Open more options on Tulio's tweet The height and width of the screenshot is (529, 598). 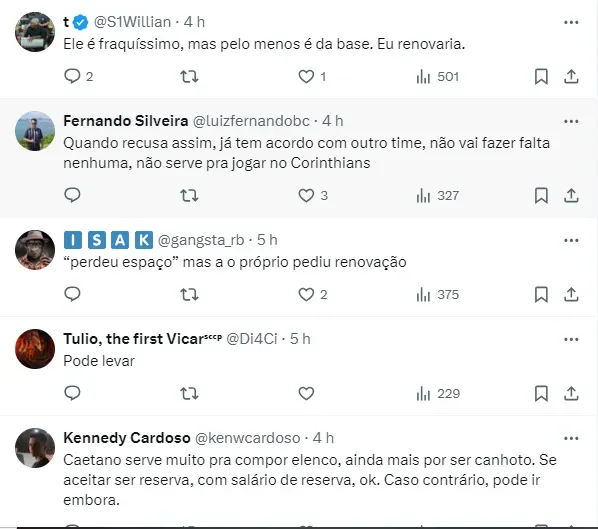(x=571, y=339)
